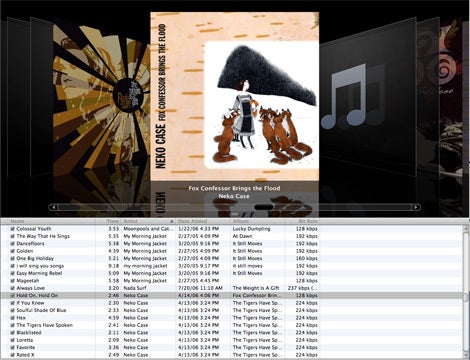Click the album title caption in Cover Flow
The image size is (470, 360).
pyautogui.click(x=234, y=188)
